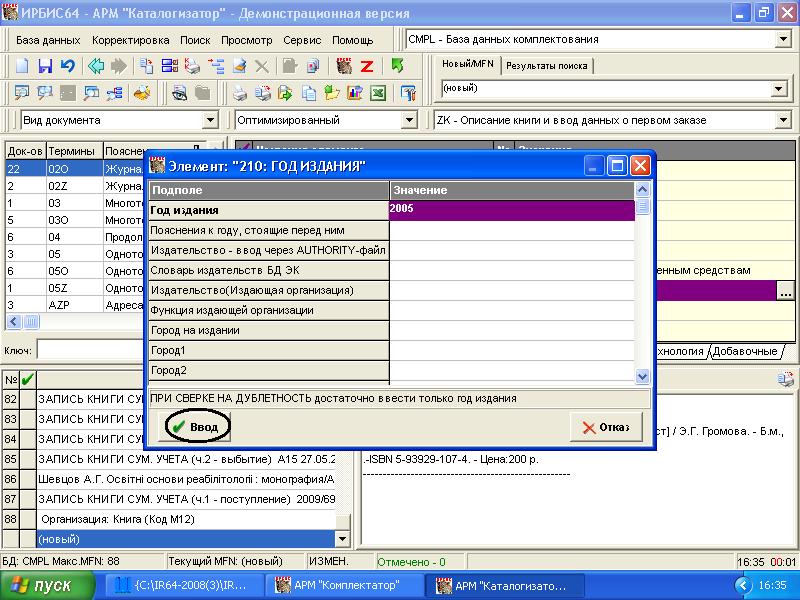Image resolution: width=800 pixels, height=600 pixels.
Task: Save the record with the floppy disk icon
Action: (x=45, y=66)
